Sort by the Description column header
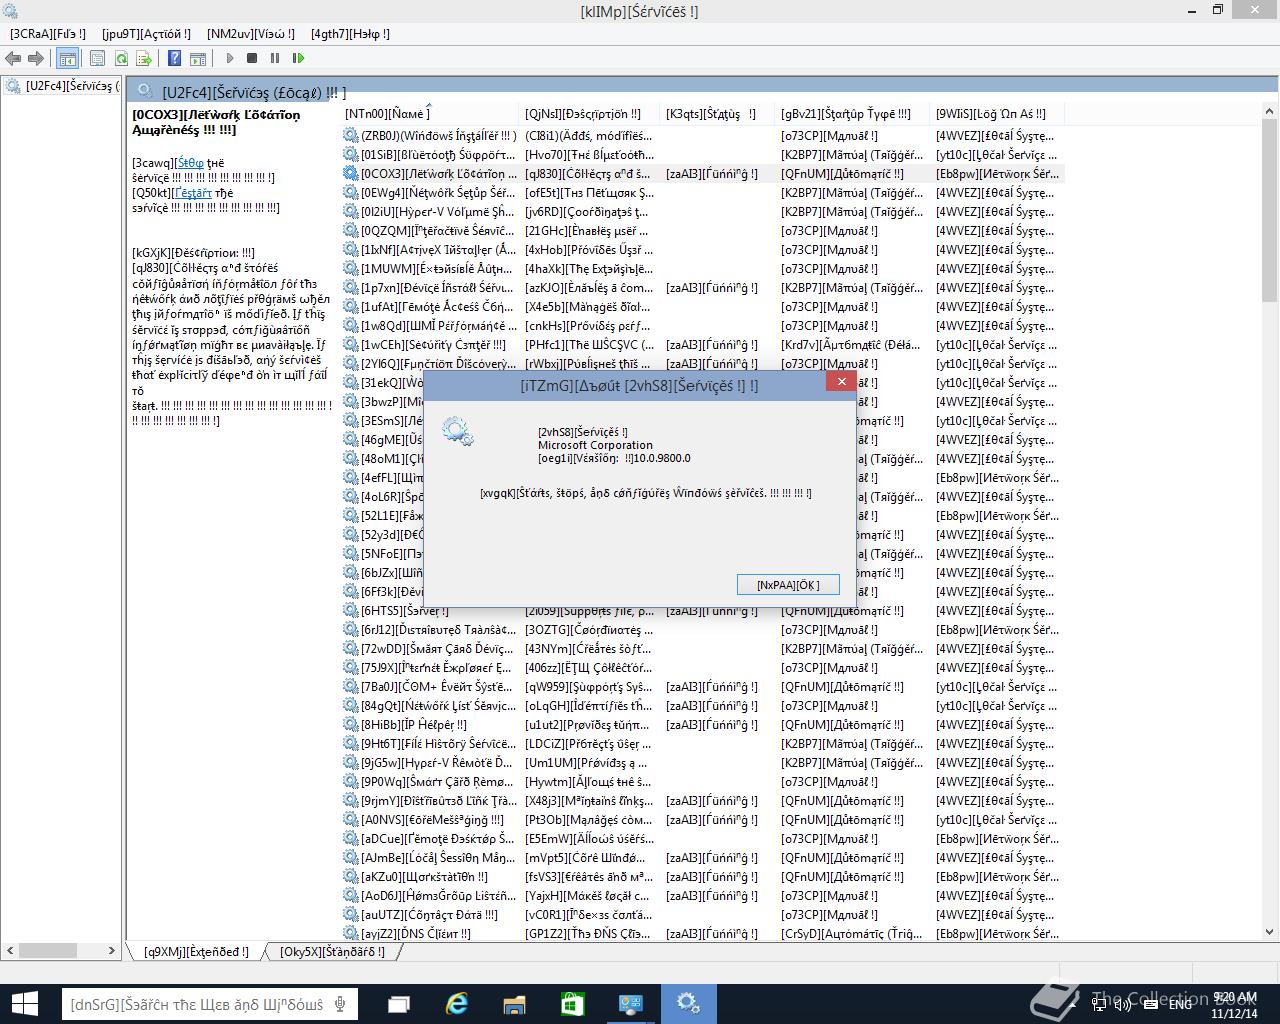The image size is (1280, 1024). pyautogui.click(x=591, y=113)
